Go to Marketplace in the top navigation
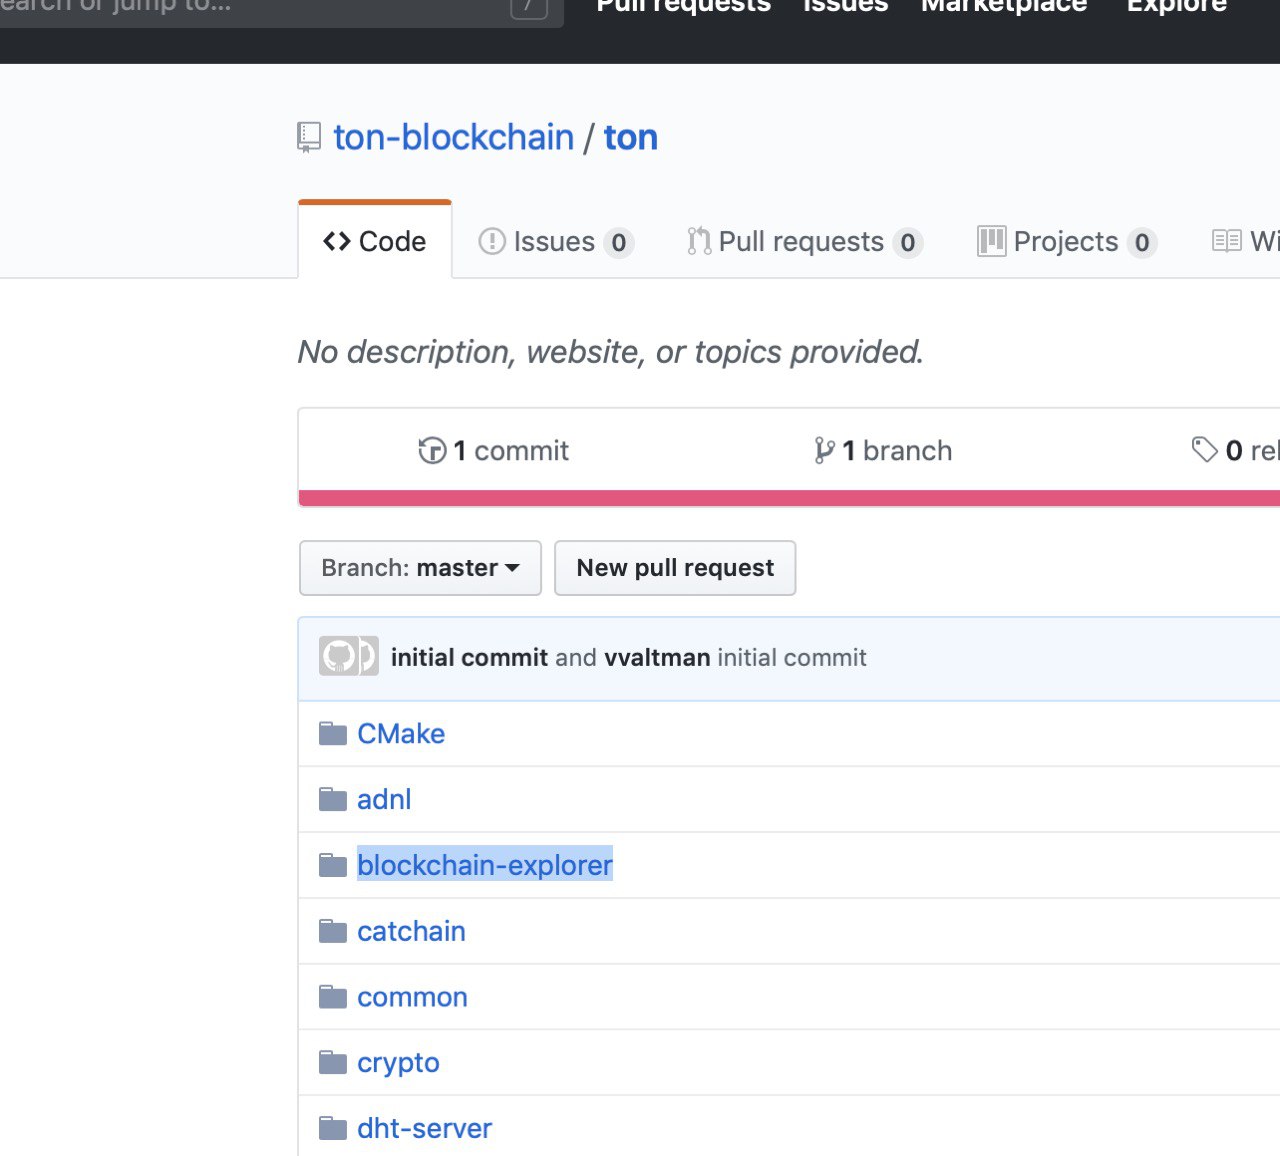This screenshot has width=1280, height=1156. coord(1004,7)
